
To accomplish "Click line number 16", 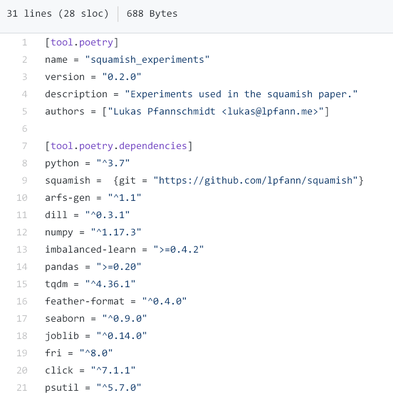I will coord(22,302).
